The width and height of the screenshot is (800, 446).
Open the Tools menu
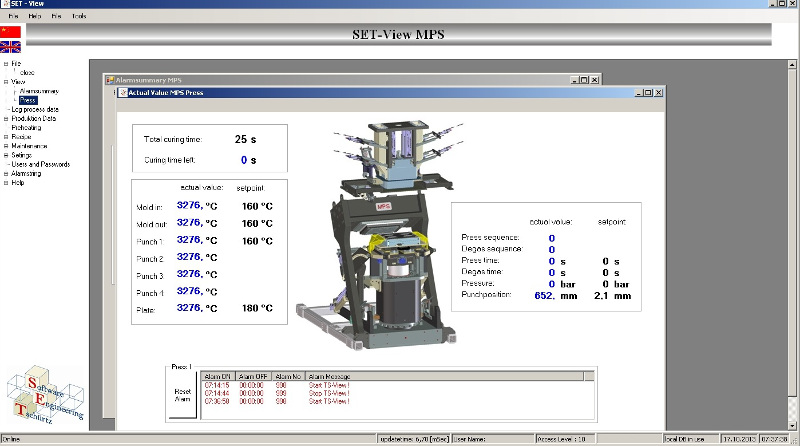pyautogui.click(x=79, y=16)
